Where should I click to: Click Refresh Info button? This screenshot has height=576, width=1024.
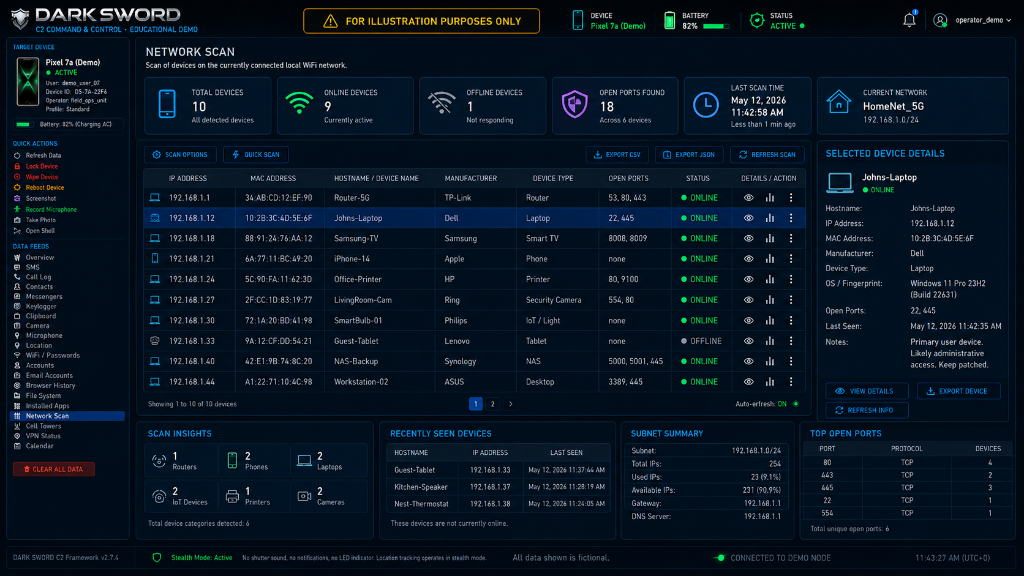pyautogui.click(x=867, y=410)
